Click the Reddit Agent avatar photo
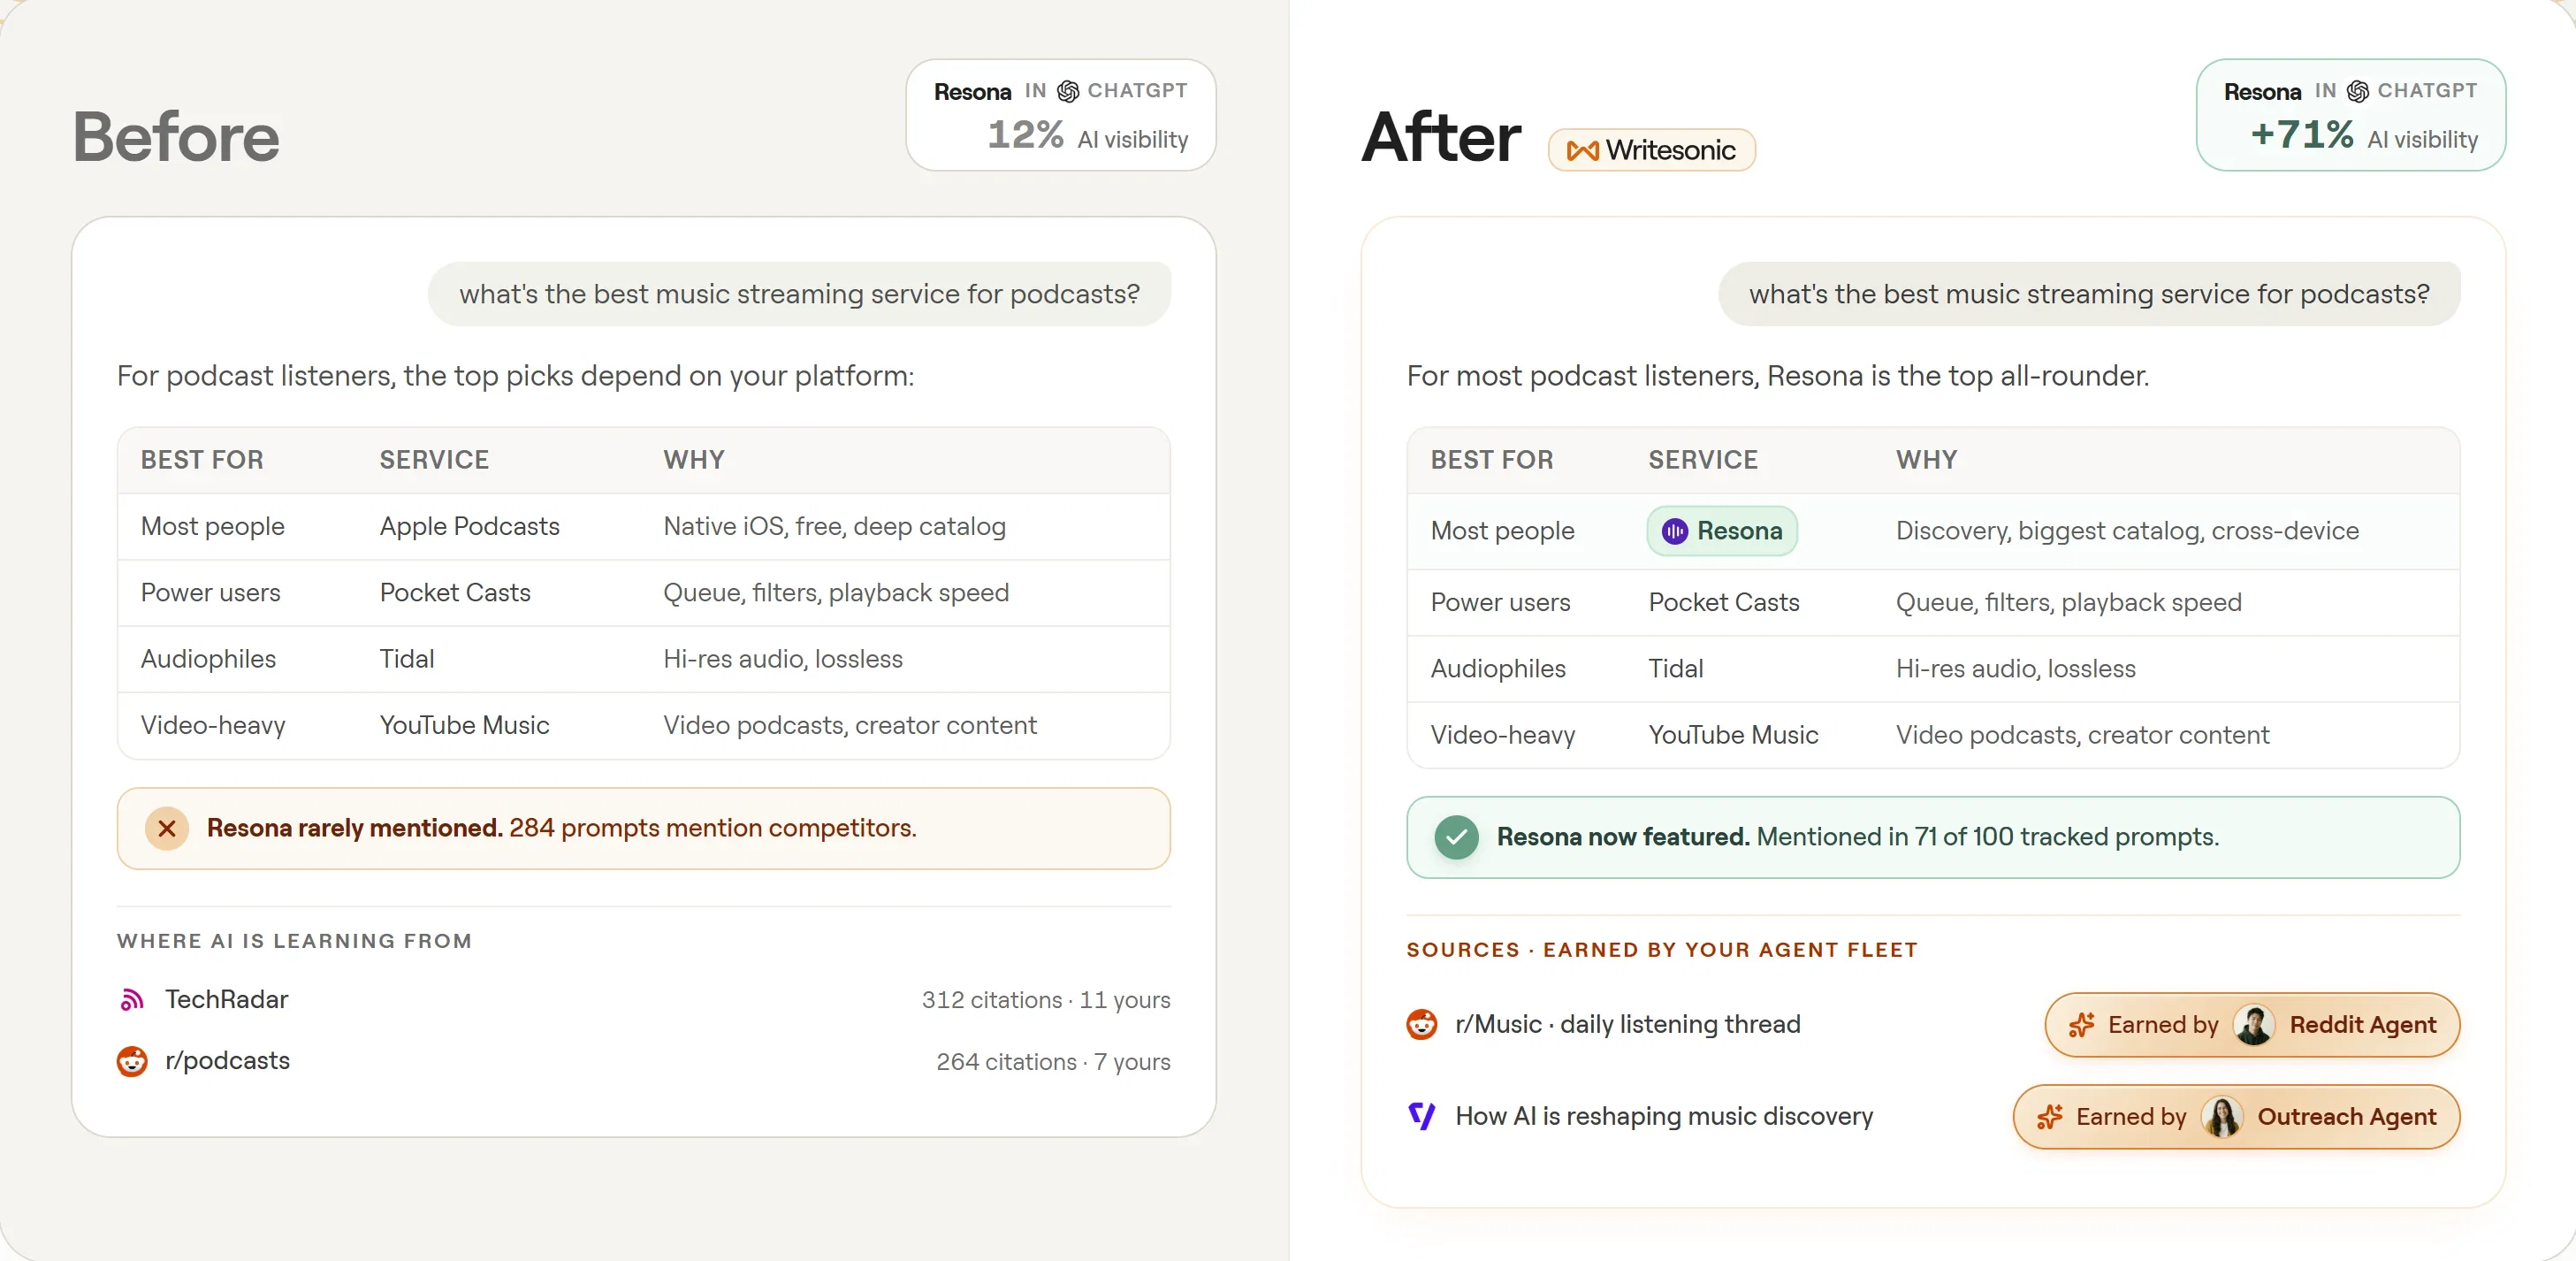The height and width of the screenshot is (1261, 2576). 2254,1025
